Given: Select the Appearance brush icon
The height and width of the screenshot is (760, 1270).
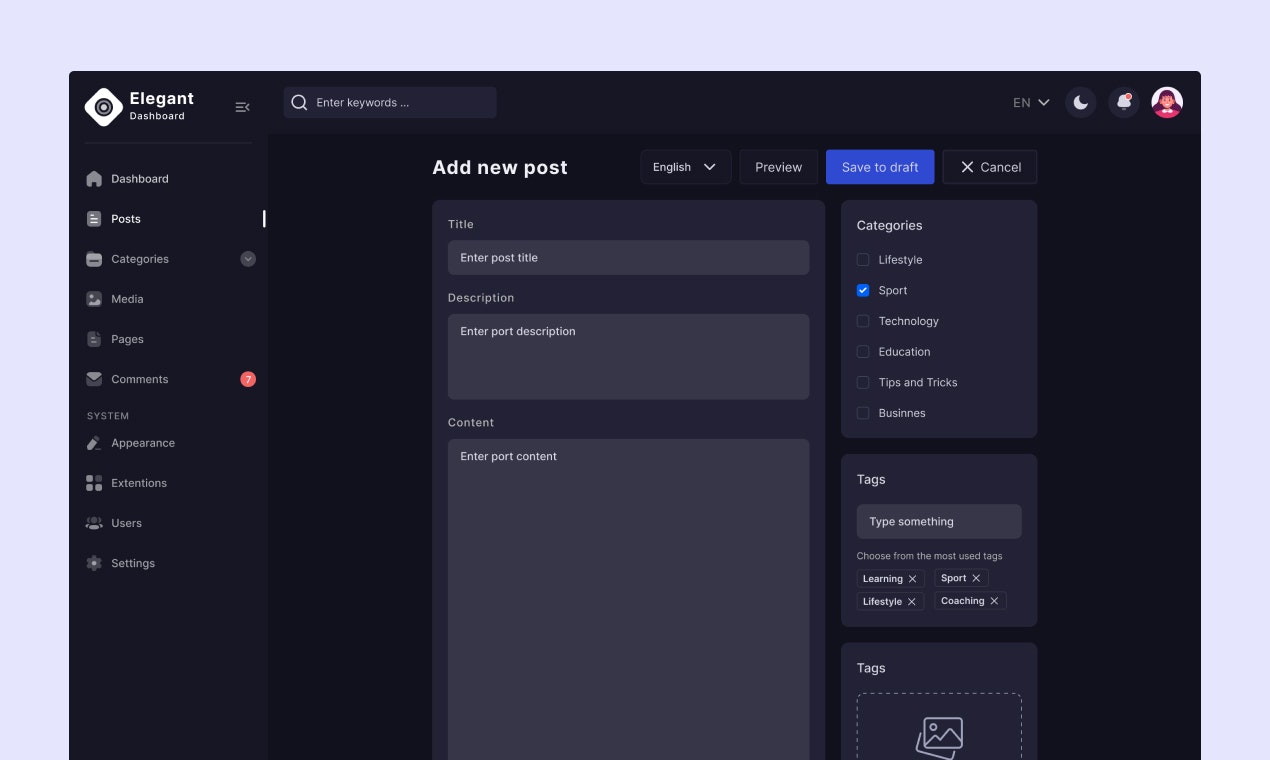Looking at the screenshot, I should (93, 443).
